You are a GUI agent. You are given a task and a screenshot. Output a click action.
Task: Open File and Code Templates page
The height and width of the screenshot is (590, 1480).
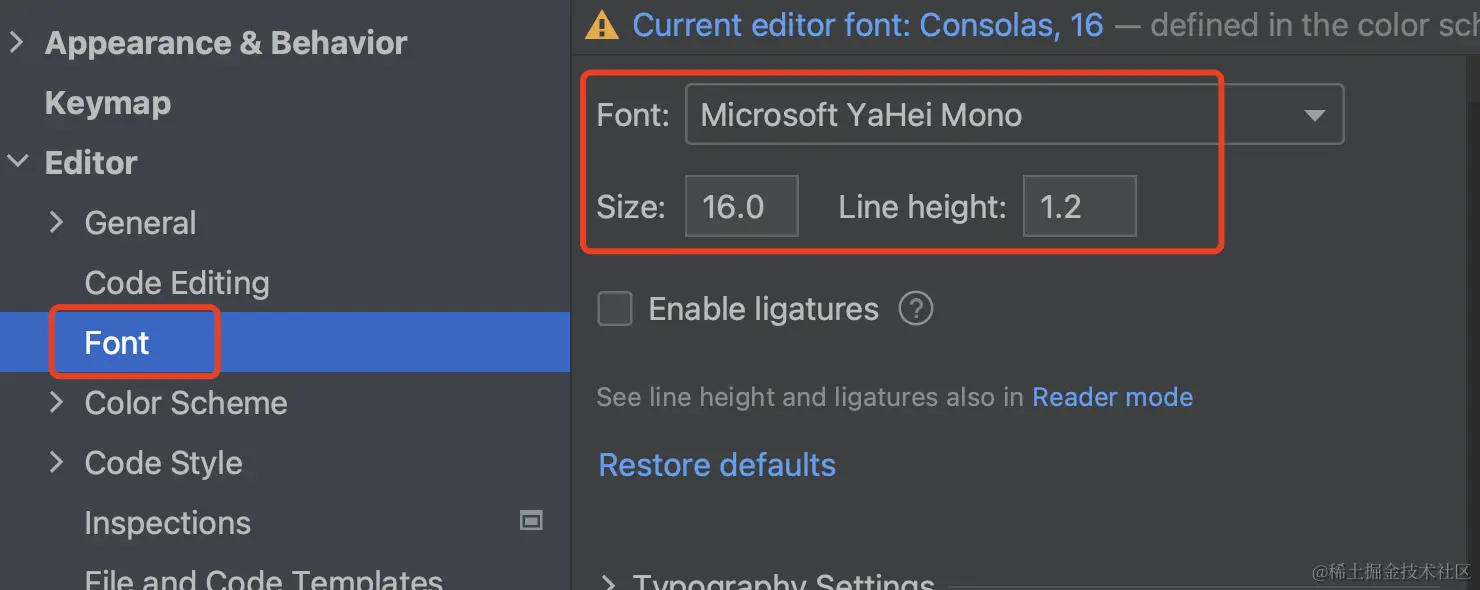point(263,579)
